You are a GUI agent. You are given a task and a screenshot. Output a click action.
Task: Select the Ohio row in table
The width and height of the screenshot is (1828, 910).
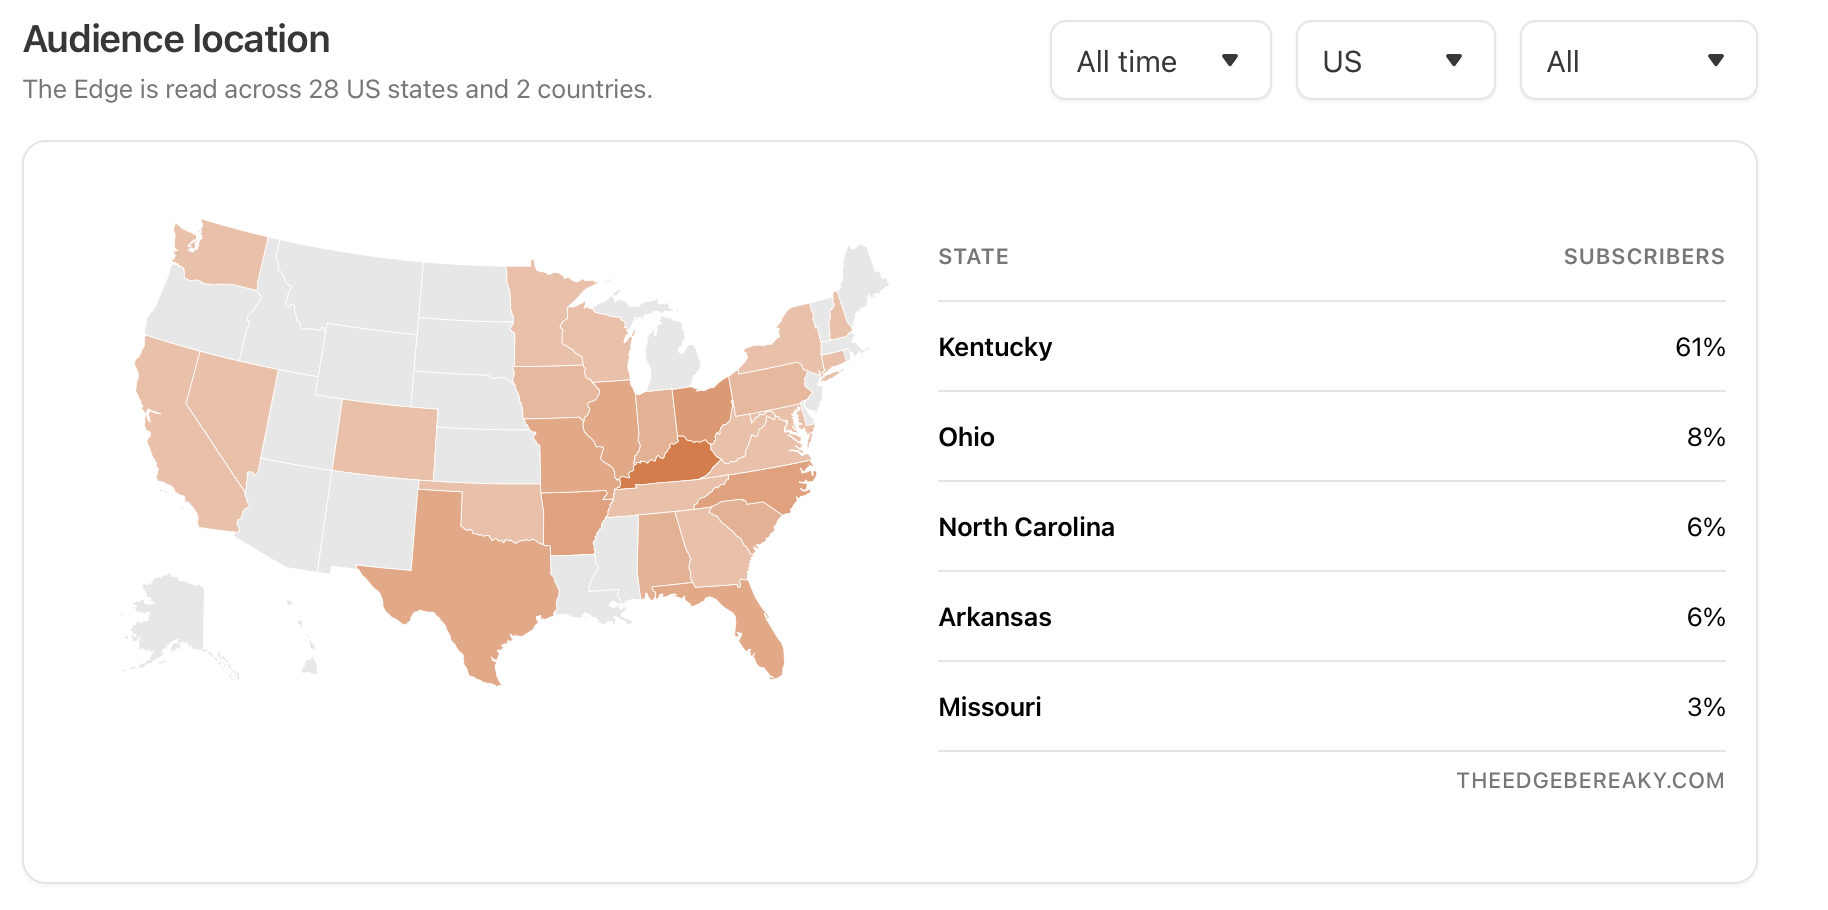click(1332, 437)
